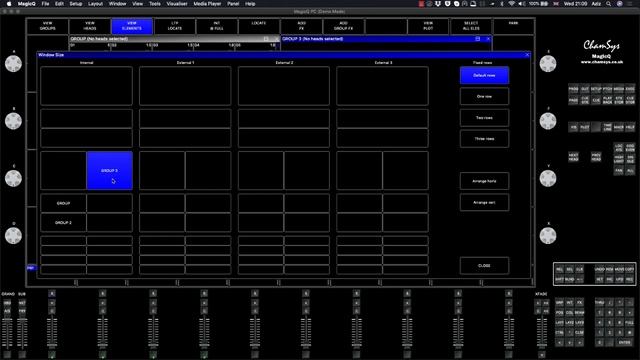This screenshot has height=360, width=640.
Task: Click the PREV HEAD console key
Action: (596, 157)
